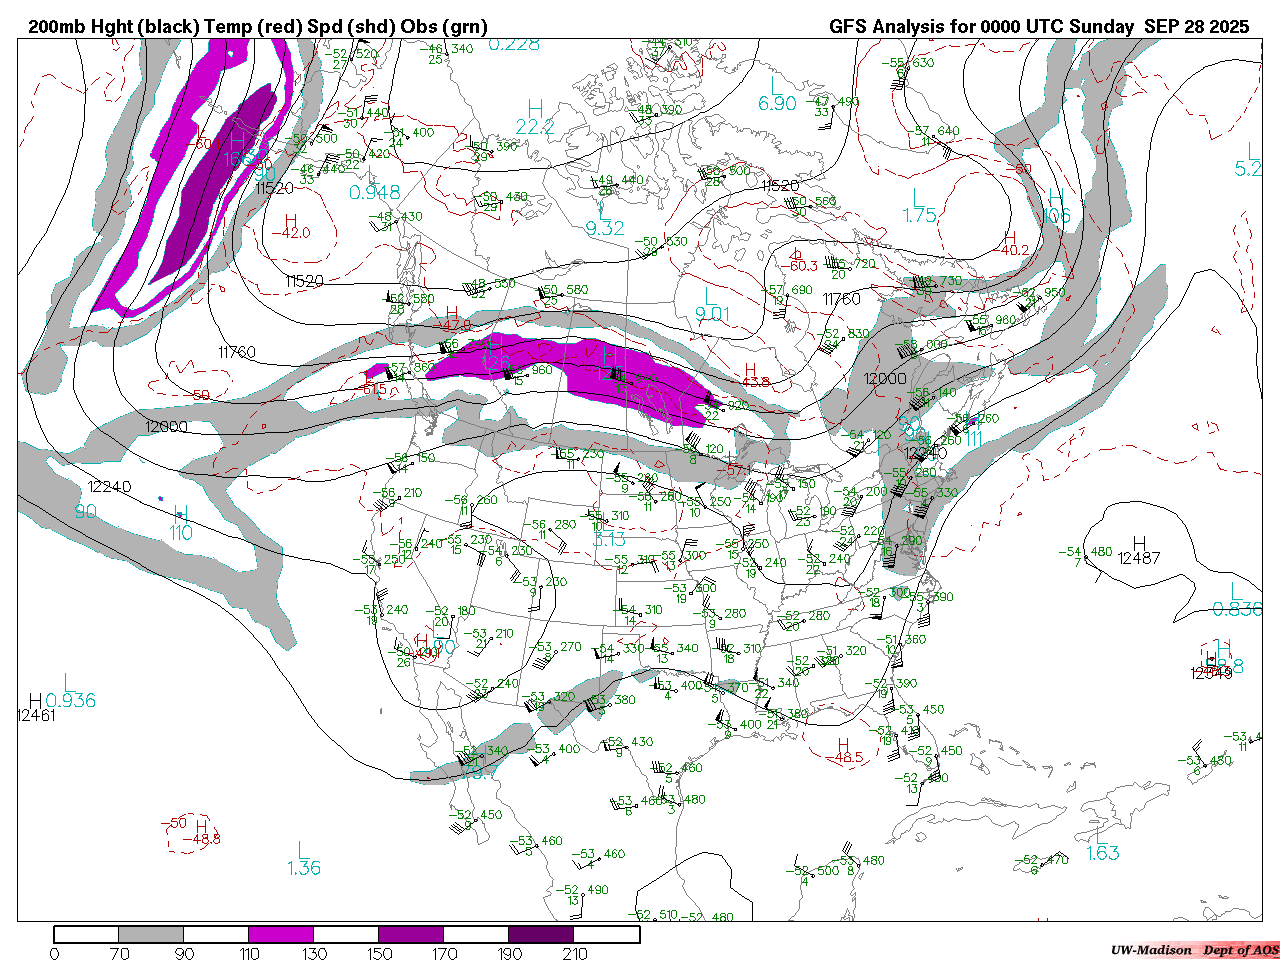This screenshot has width=1280, height=960.
Task: Click the magenta 110-130 legend swatch
Action: 281,934
